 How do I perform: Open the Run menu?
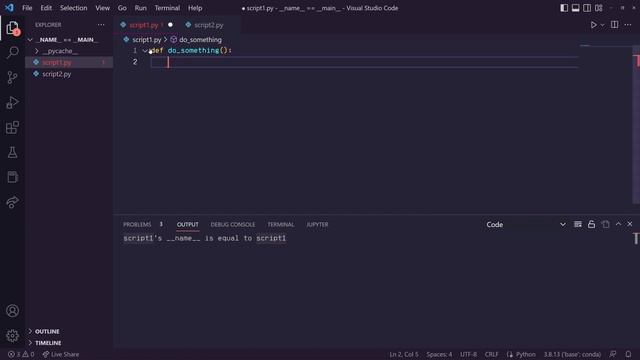tap(140, 8)
